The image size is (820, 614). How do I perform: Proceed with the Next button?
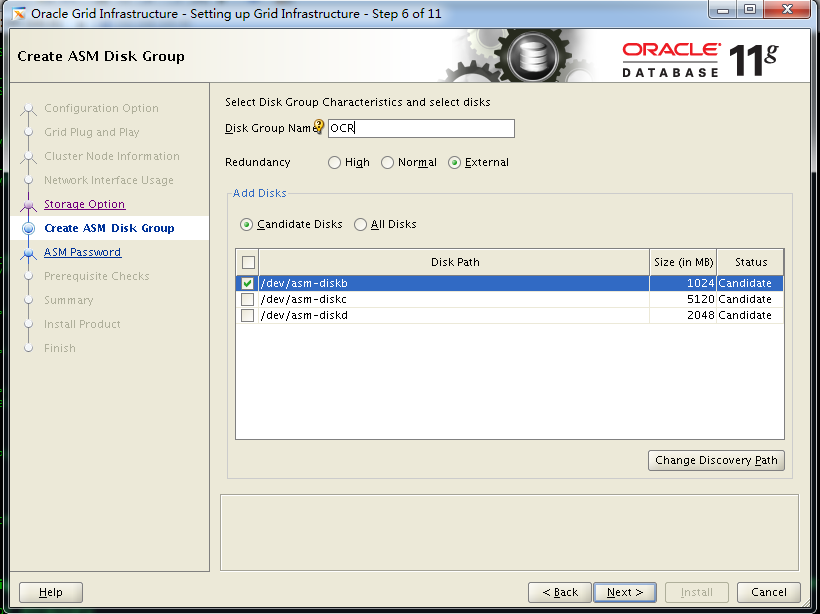pos(625,592)
